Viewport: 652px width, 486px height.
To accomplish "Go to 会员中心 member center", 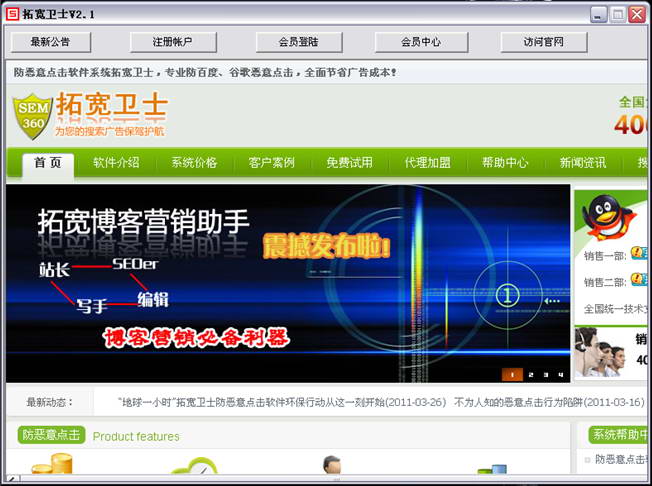I will click(x=421, y=42).
